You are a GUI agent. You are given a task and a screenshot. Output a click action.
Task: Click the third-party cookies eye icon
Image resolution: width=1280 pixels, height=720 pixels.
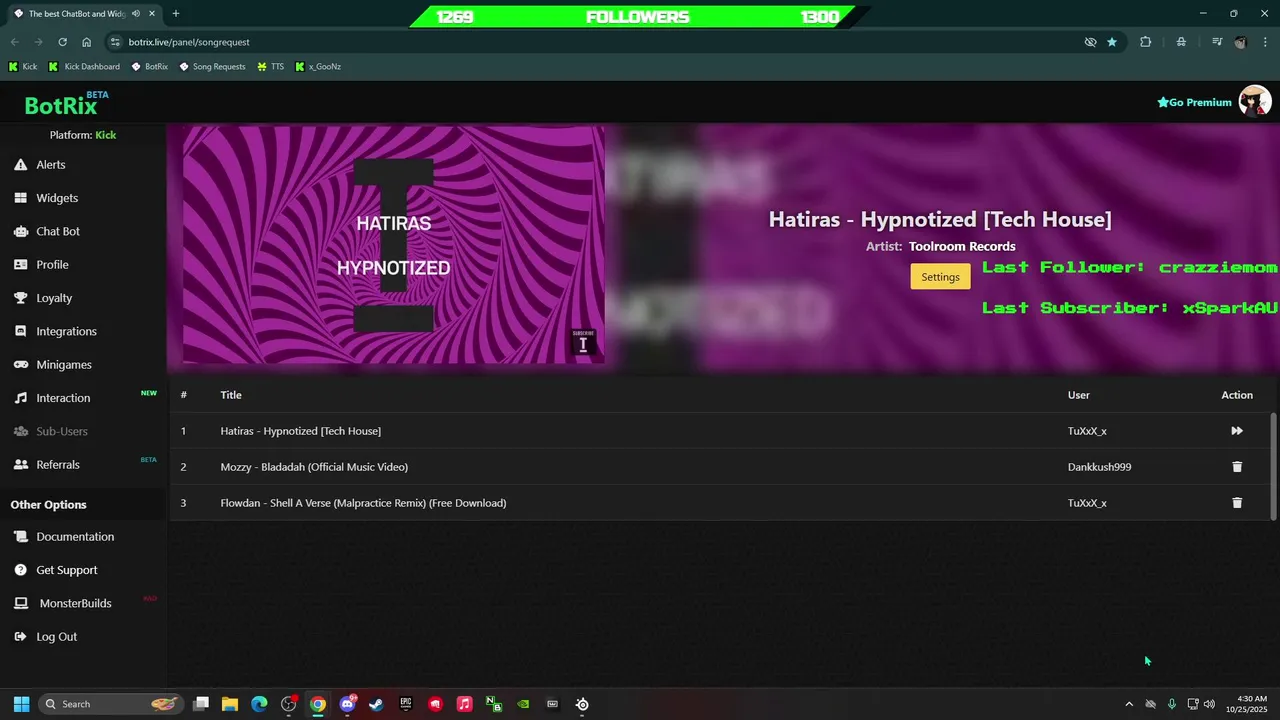[x=1090, y=42]
